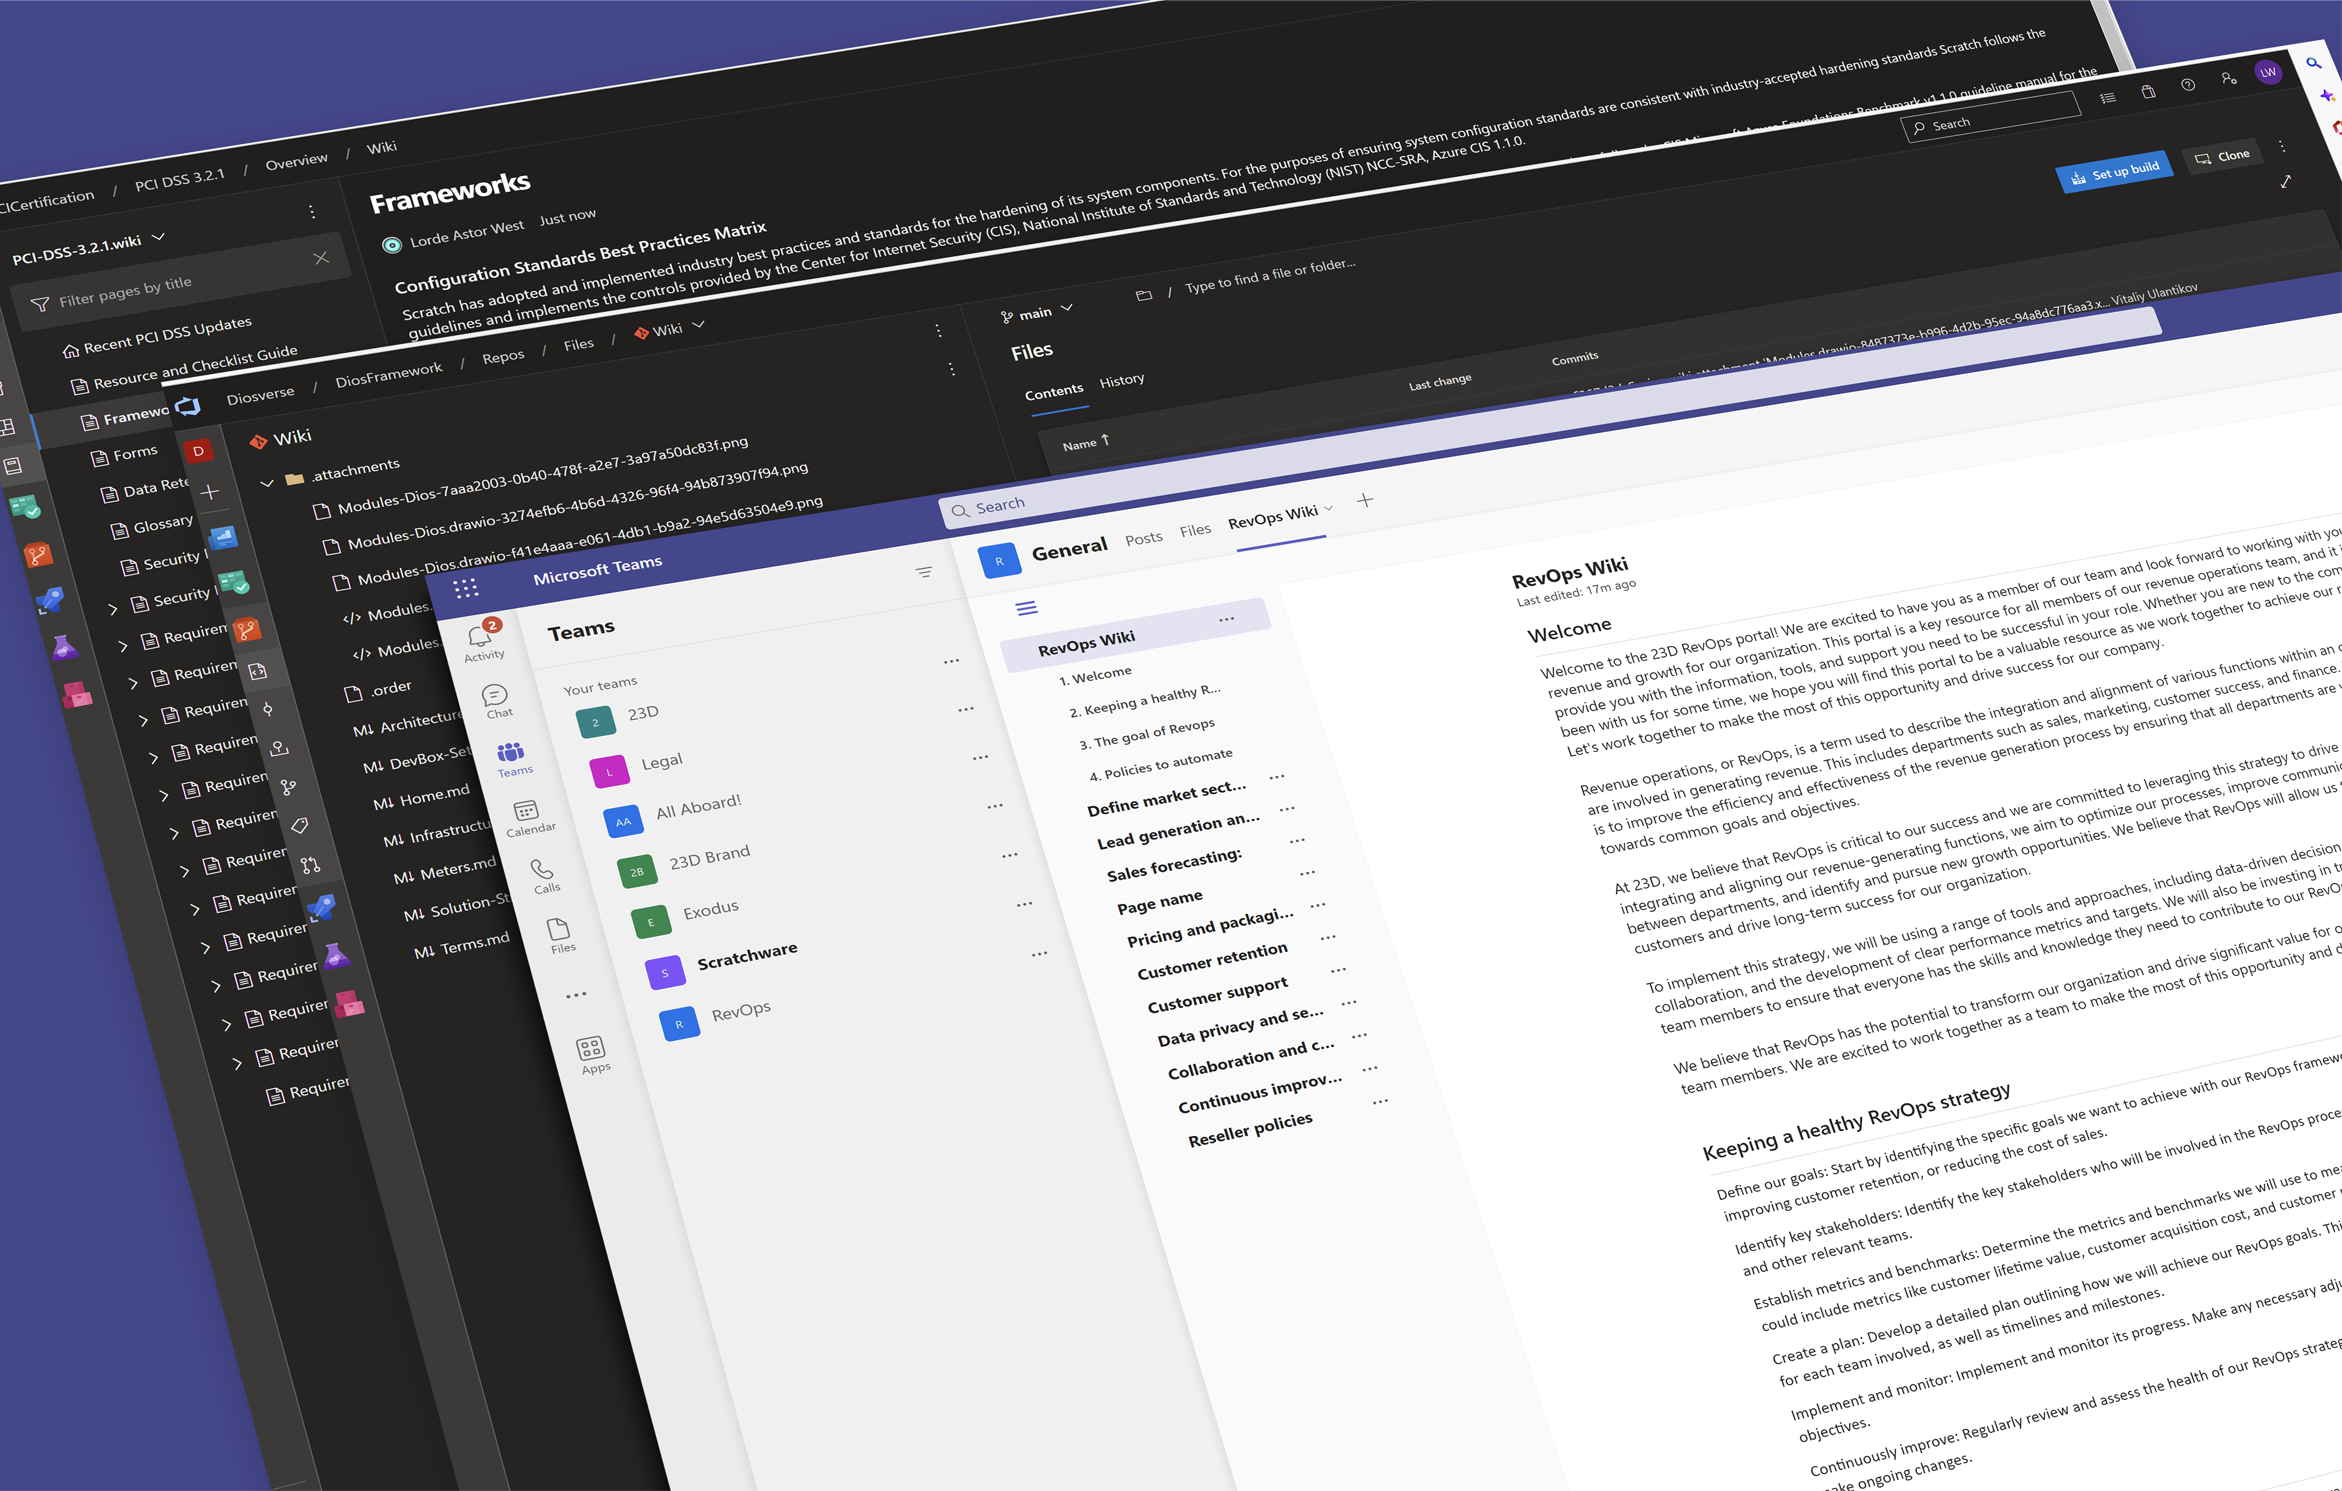The width and height of the screenshot is (2342, 1491).
Task: Open the Apps icon in Teams sidebar
Action: tap(590, 1048)
